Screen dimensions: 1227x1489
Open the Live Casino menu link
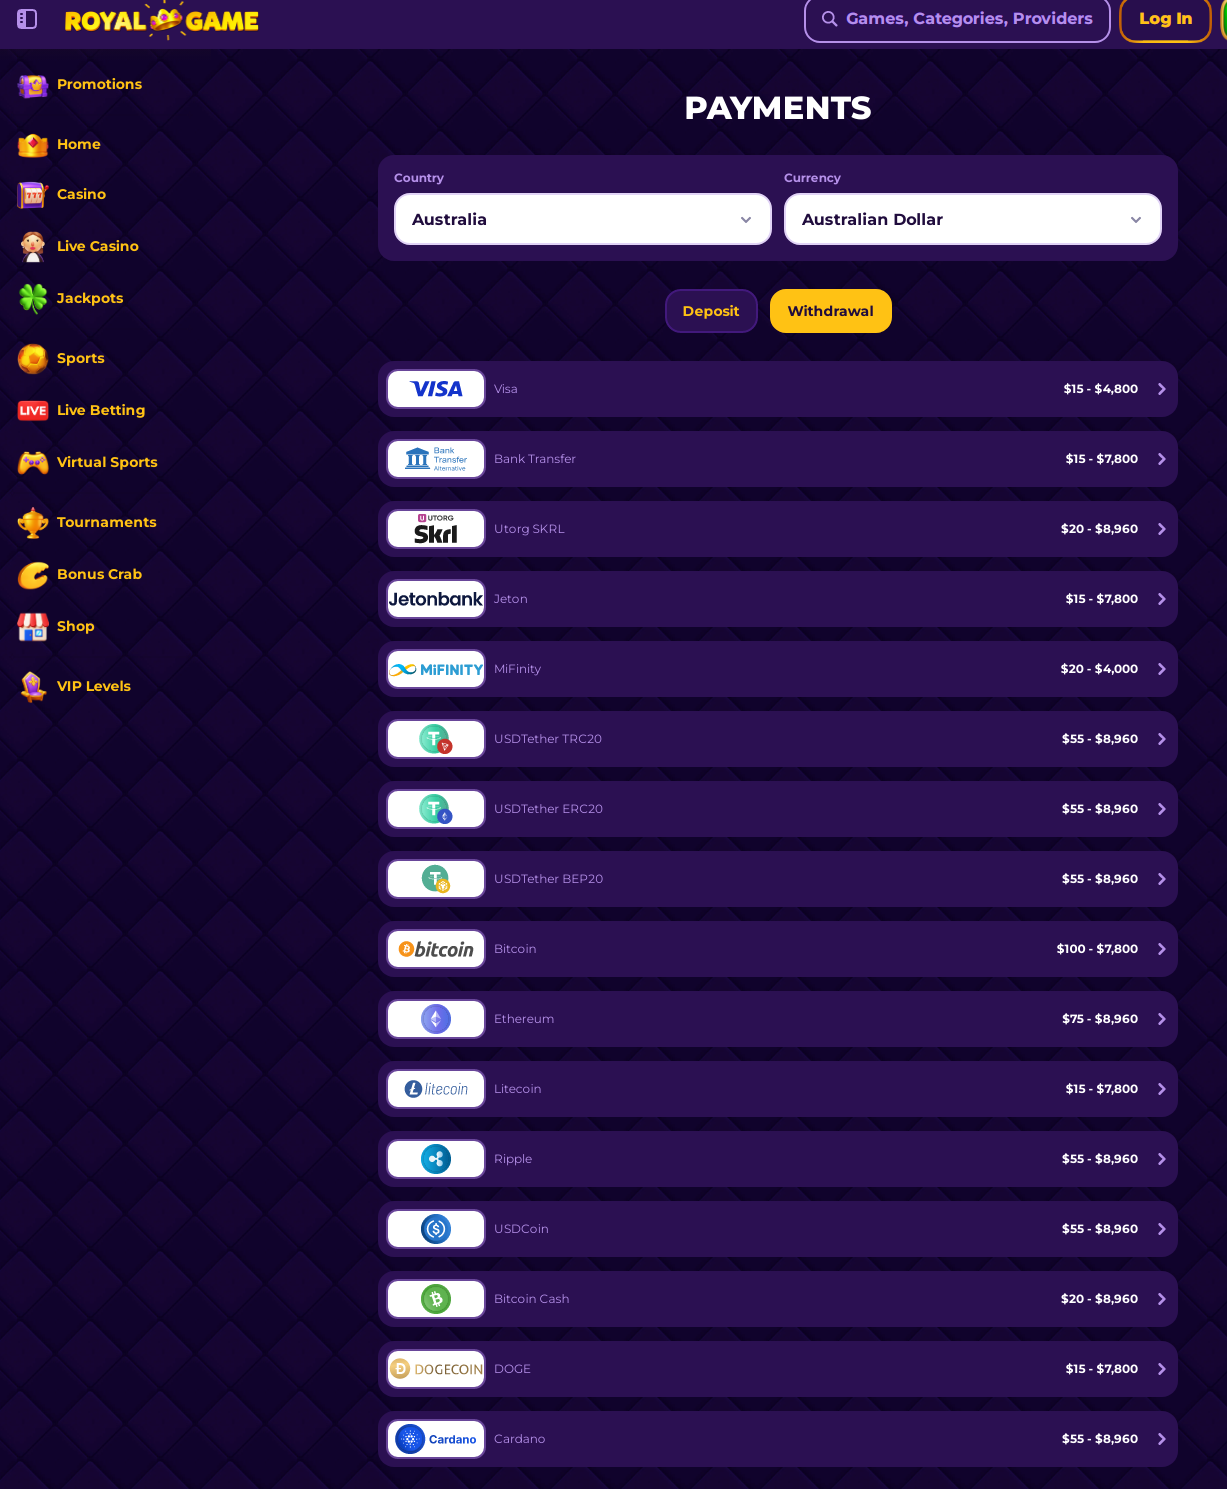tap(97, 246)
